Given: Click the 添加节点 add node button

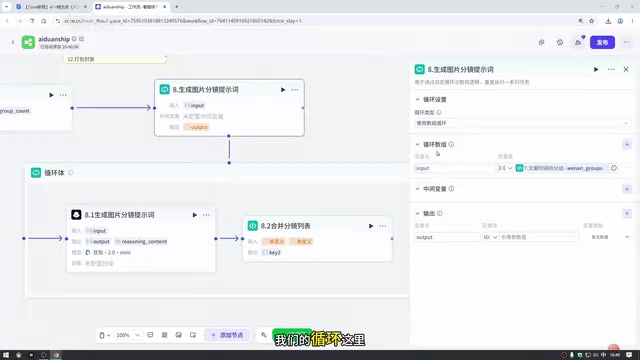Looking at the screenshot, I should [227, 335].
